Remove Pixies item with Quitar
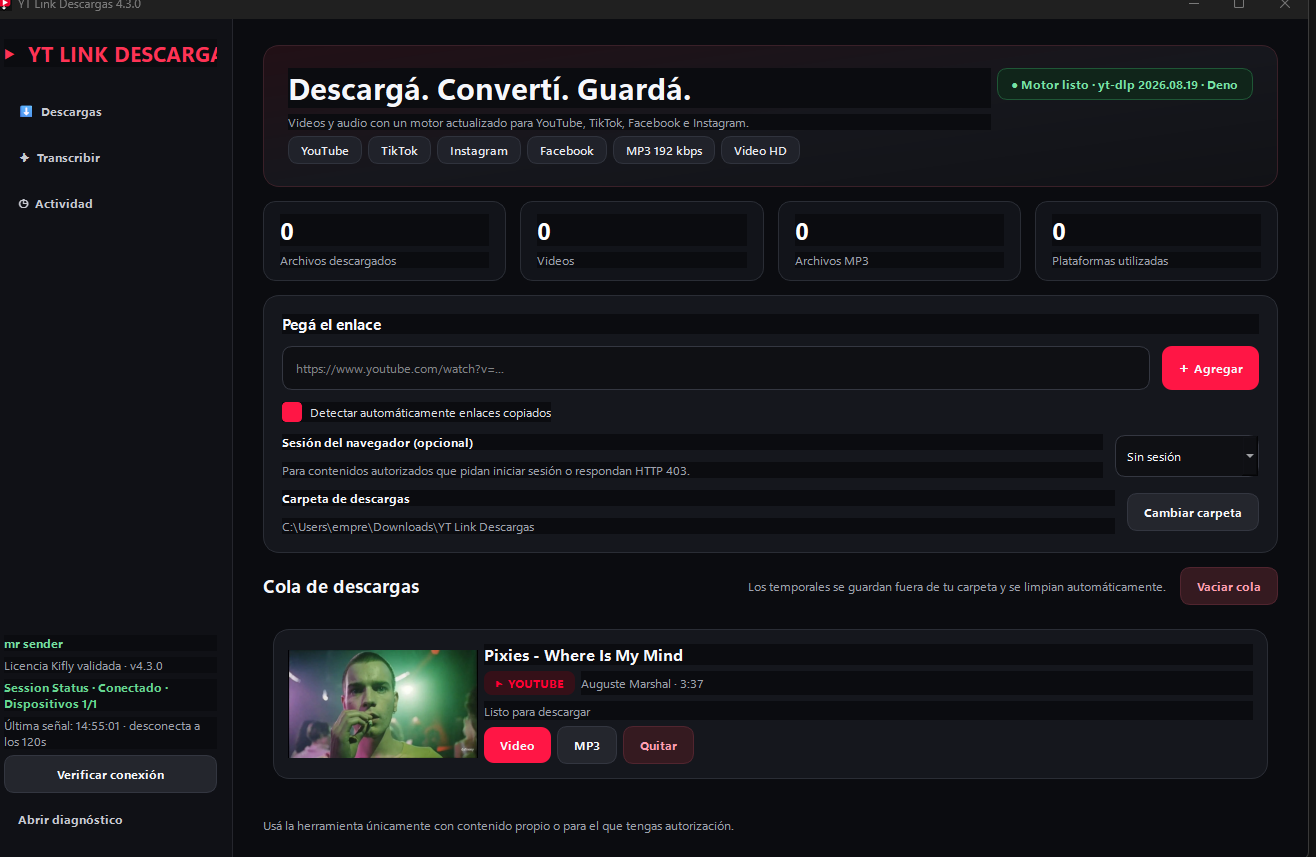The image size is (1316, 857). pos(658,745)
